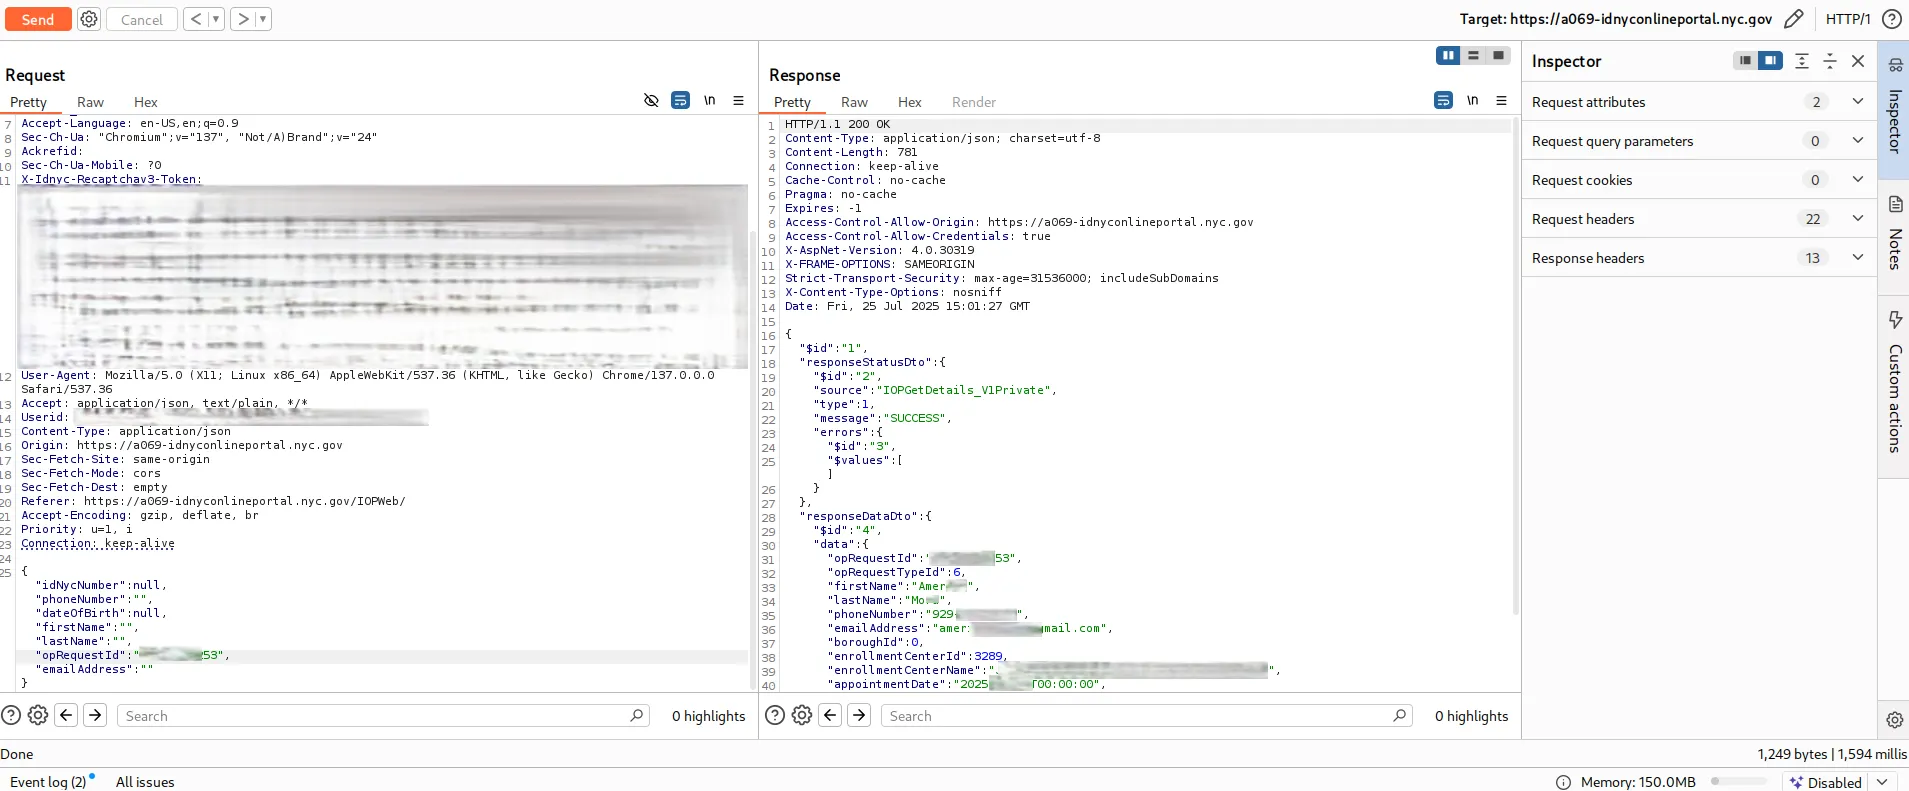Click the Cancel button
Screen dimensions: 1909x791
[141, 19]
